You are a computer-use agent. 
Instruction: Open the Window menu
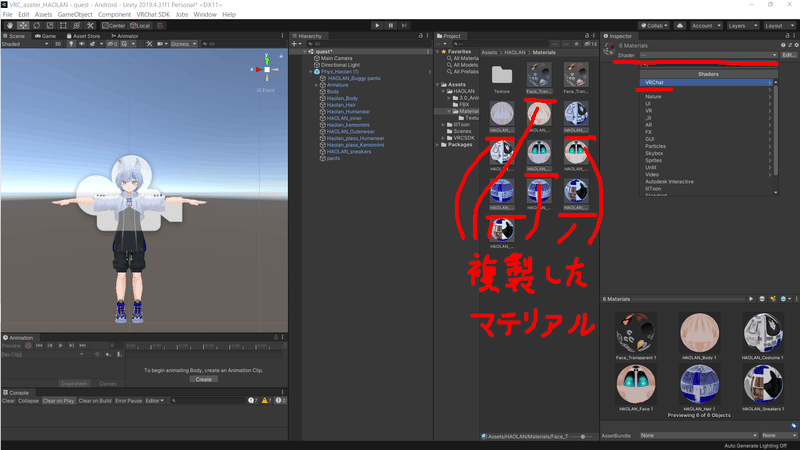point(205,14)
